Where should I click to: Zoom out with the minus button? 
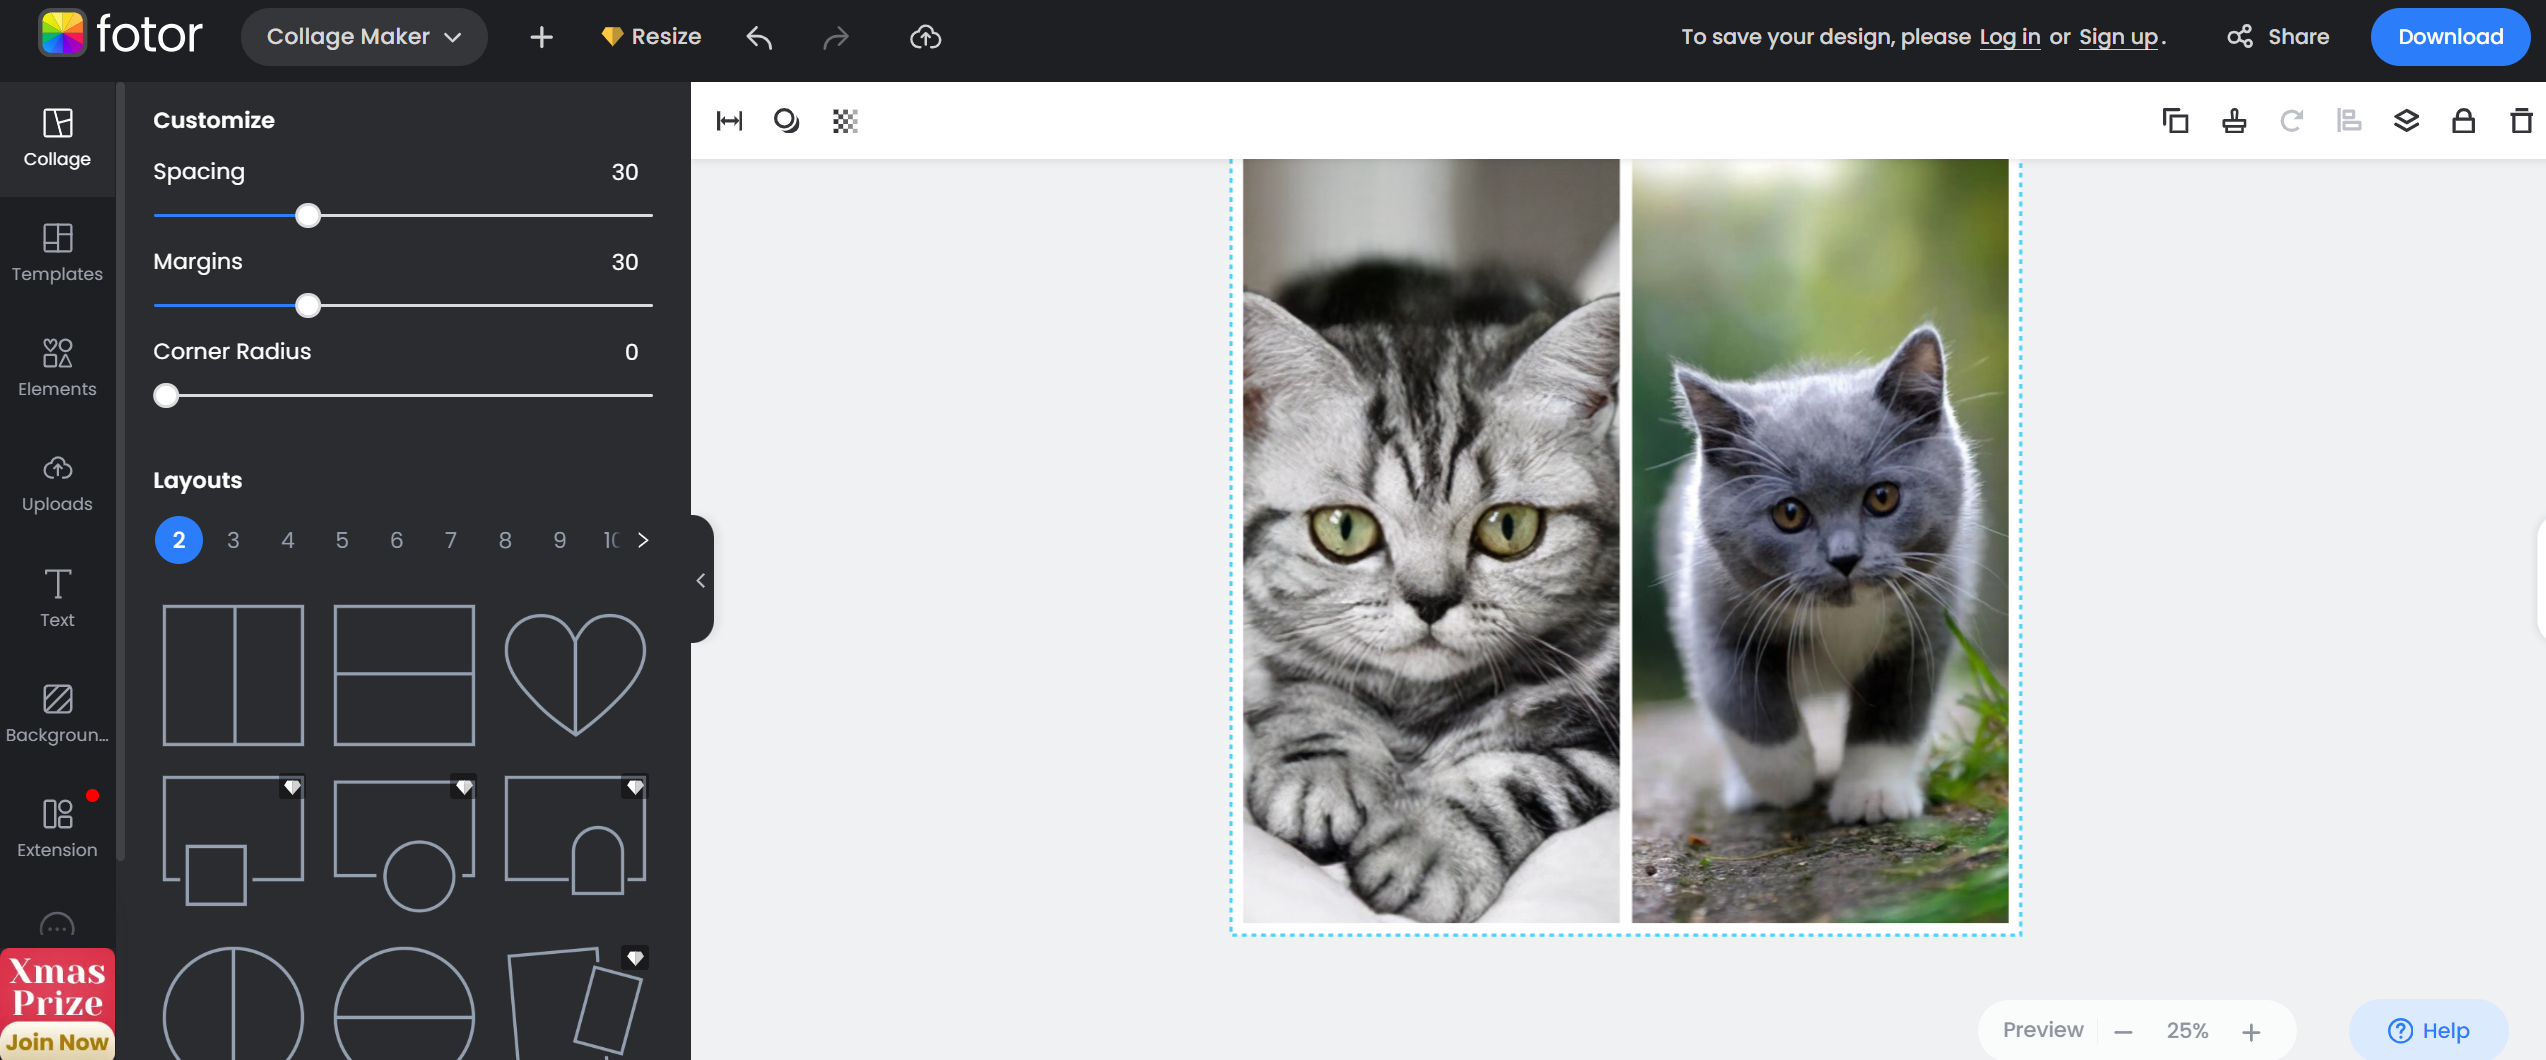point(2124,1032)
